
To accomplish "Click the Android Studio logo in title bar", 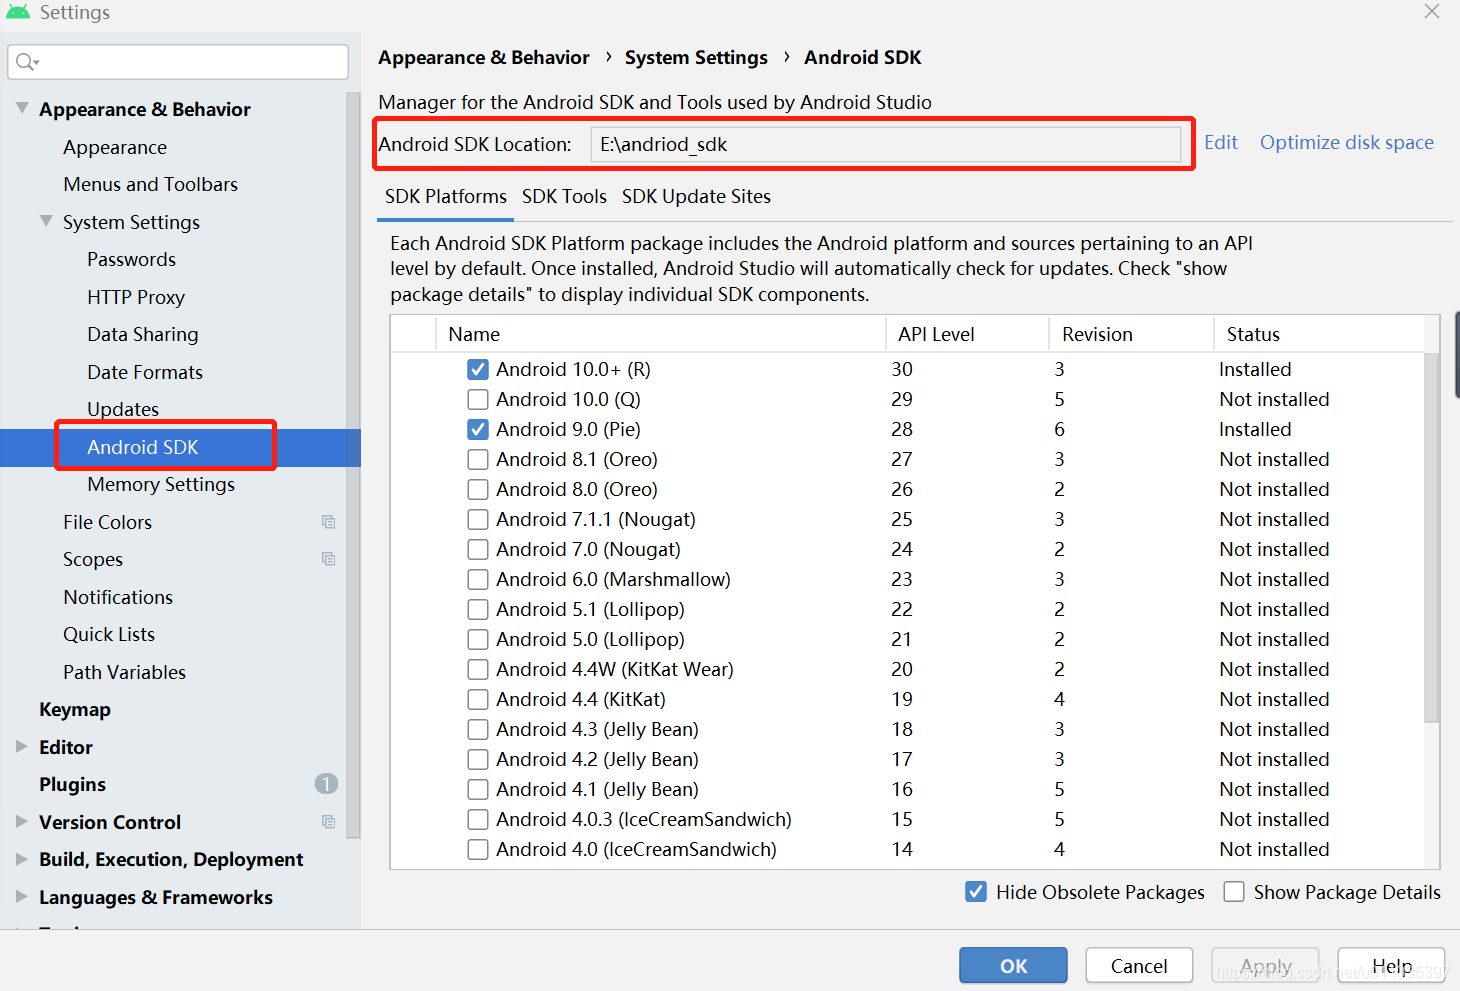I will 18,12.
